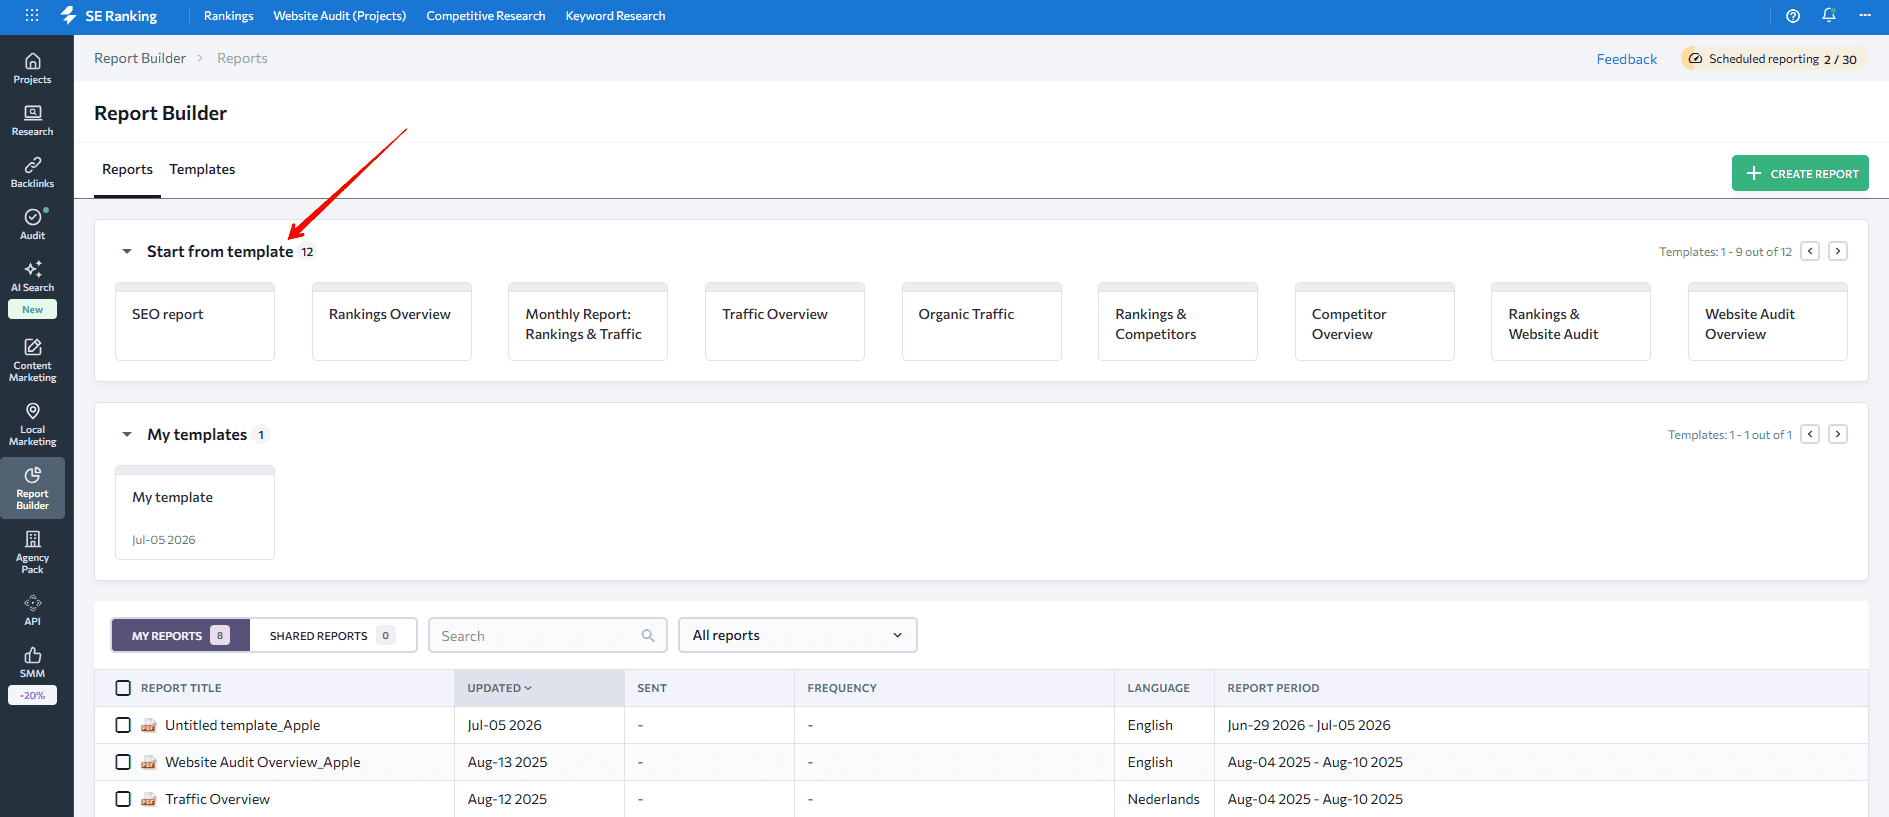Choose the SEO report template card

195,321
